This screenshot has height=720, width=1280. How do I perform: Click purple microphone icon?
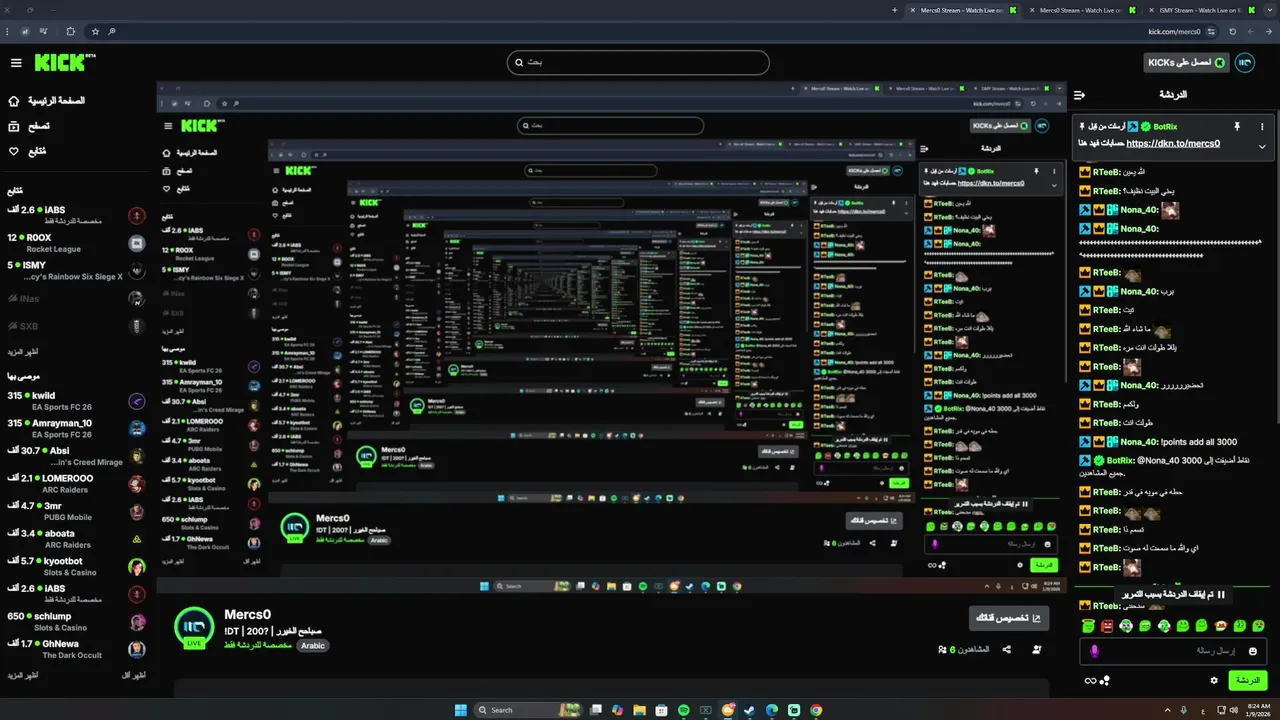tap(1094, 651)
